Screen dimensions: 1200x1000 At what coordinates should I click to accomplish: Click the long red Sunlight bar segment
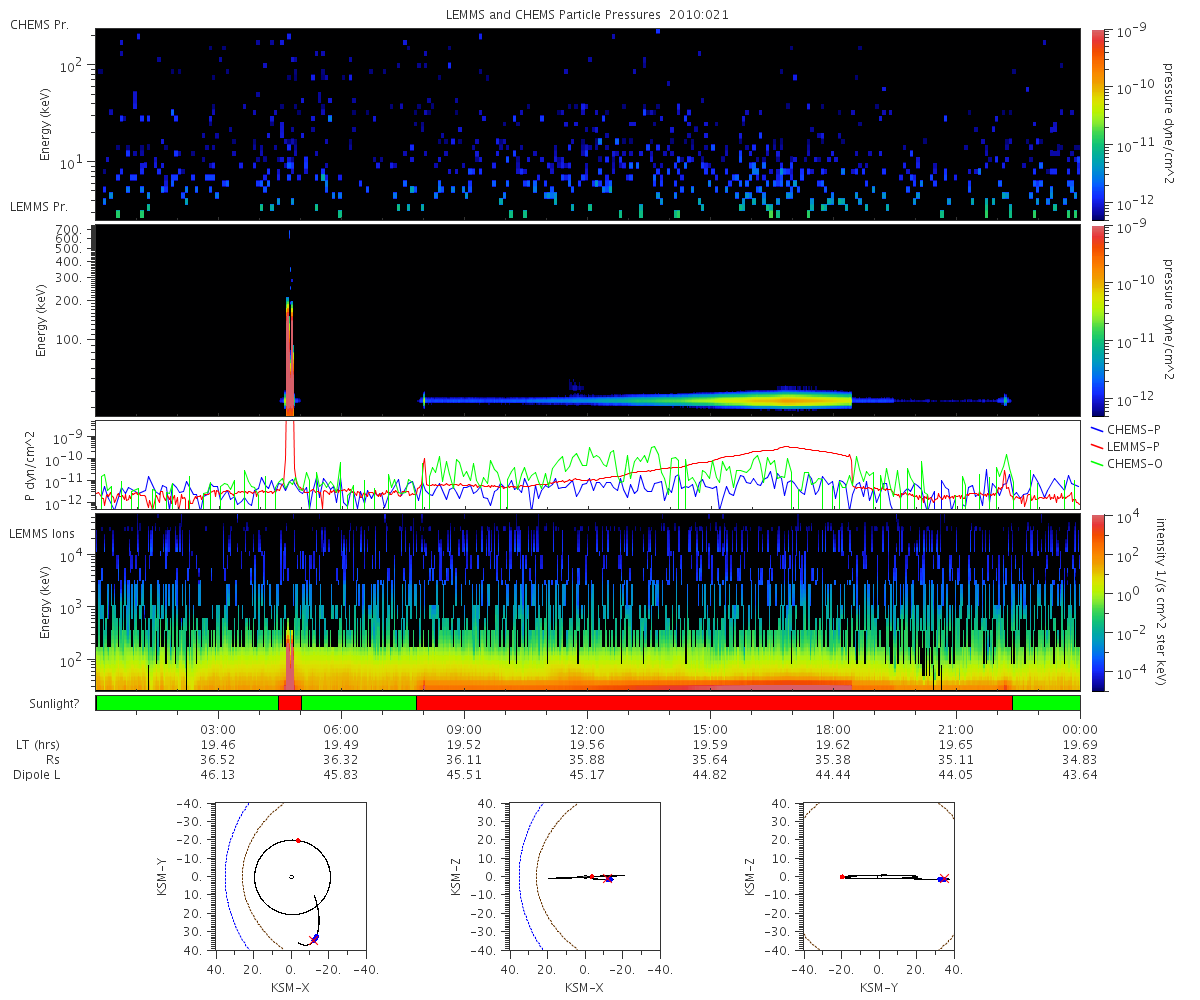(714, 703)
